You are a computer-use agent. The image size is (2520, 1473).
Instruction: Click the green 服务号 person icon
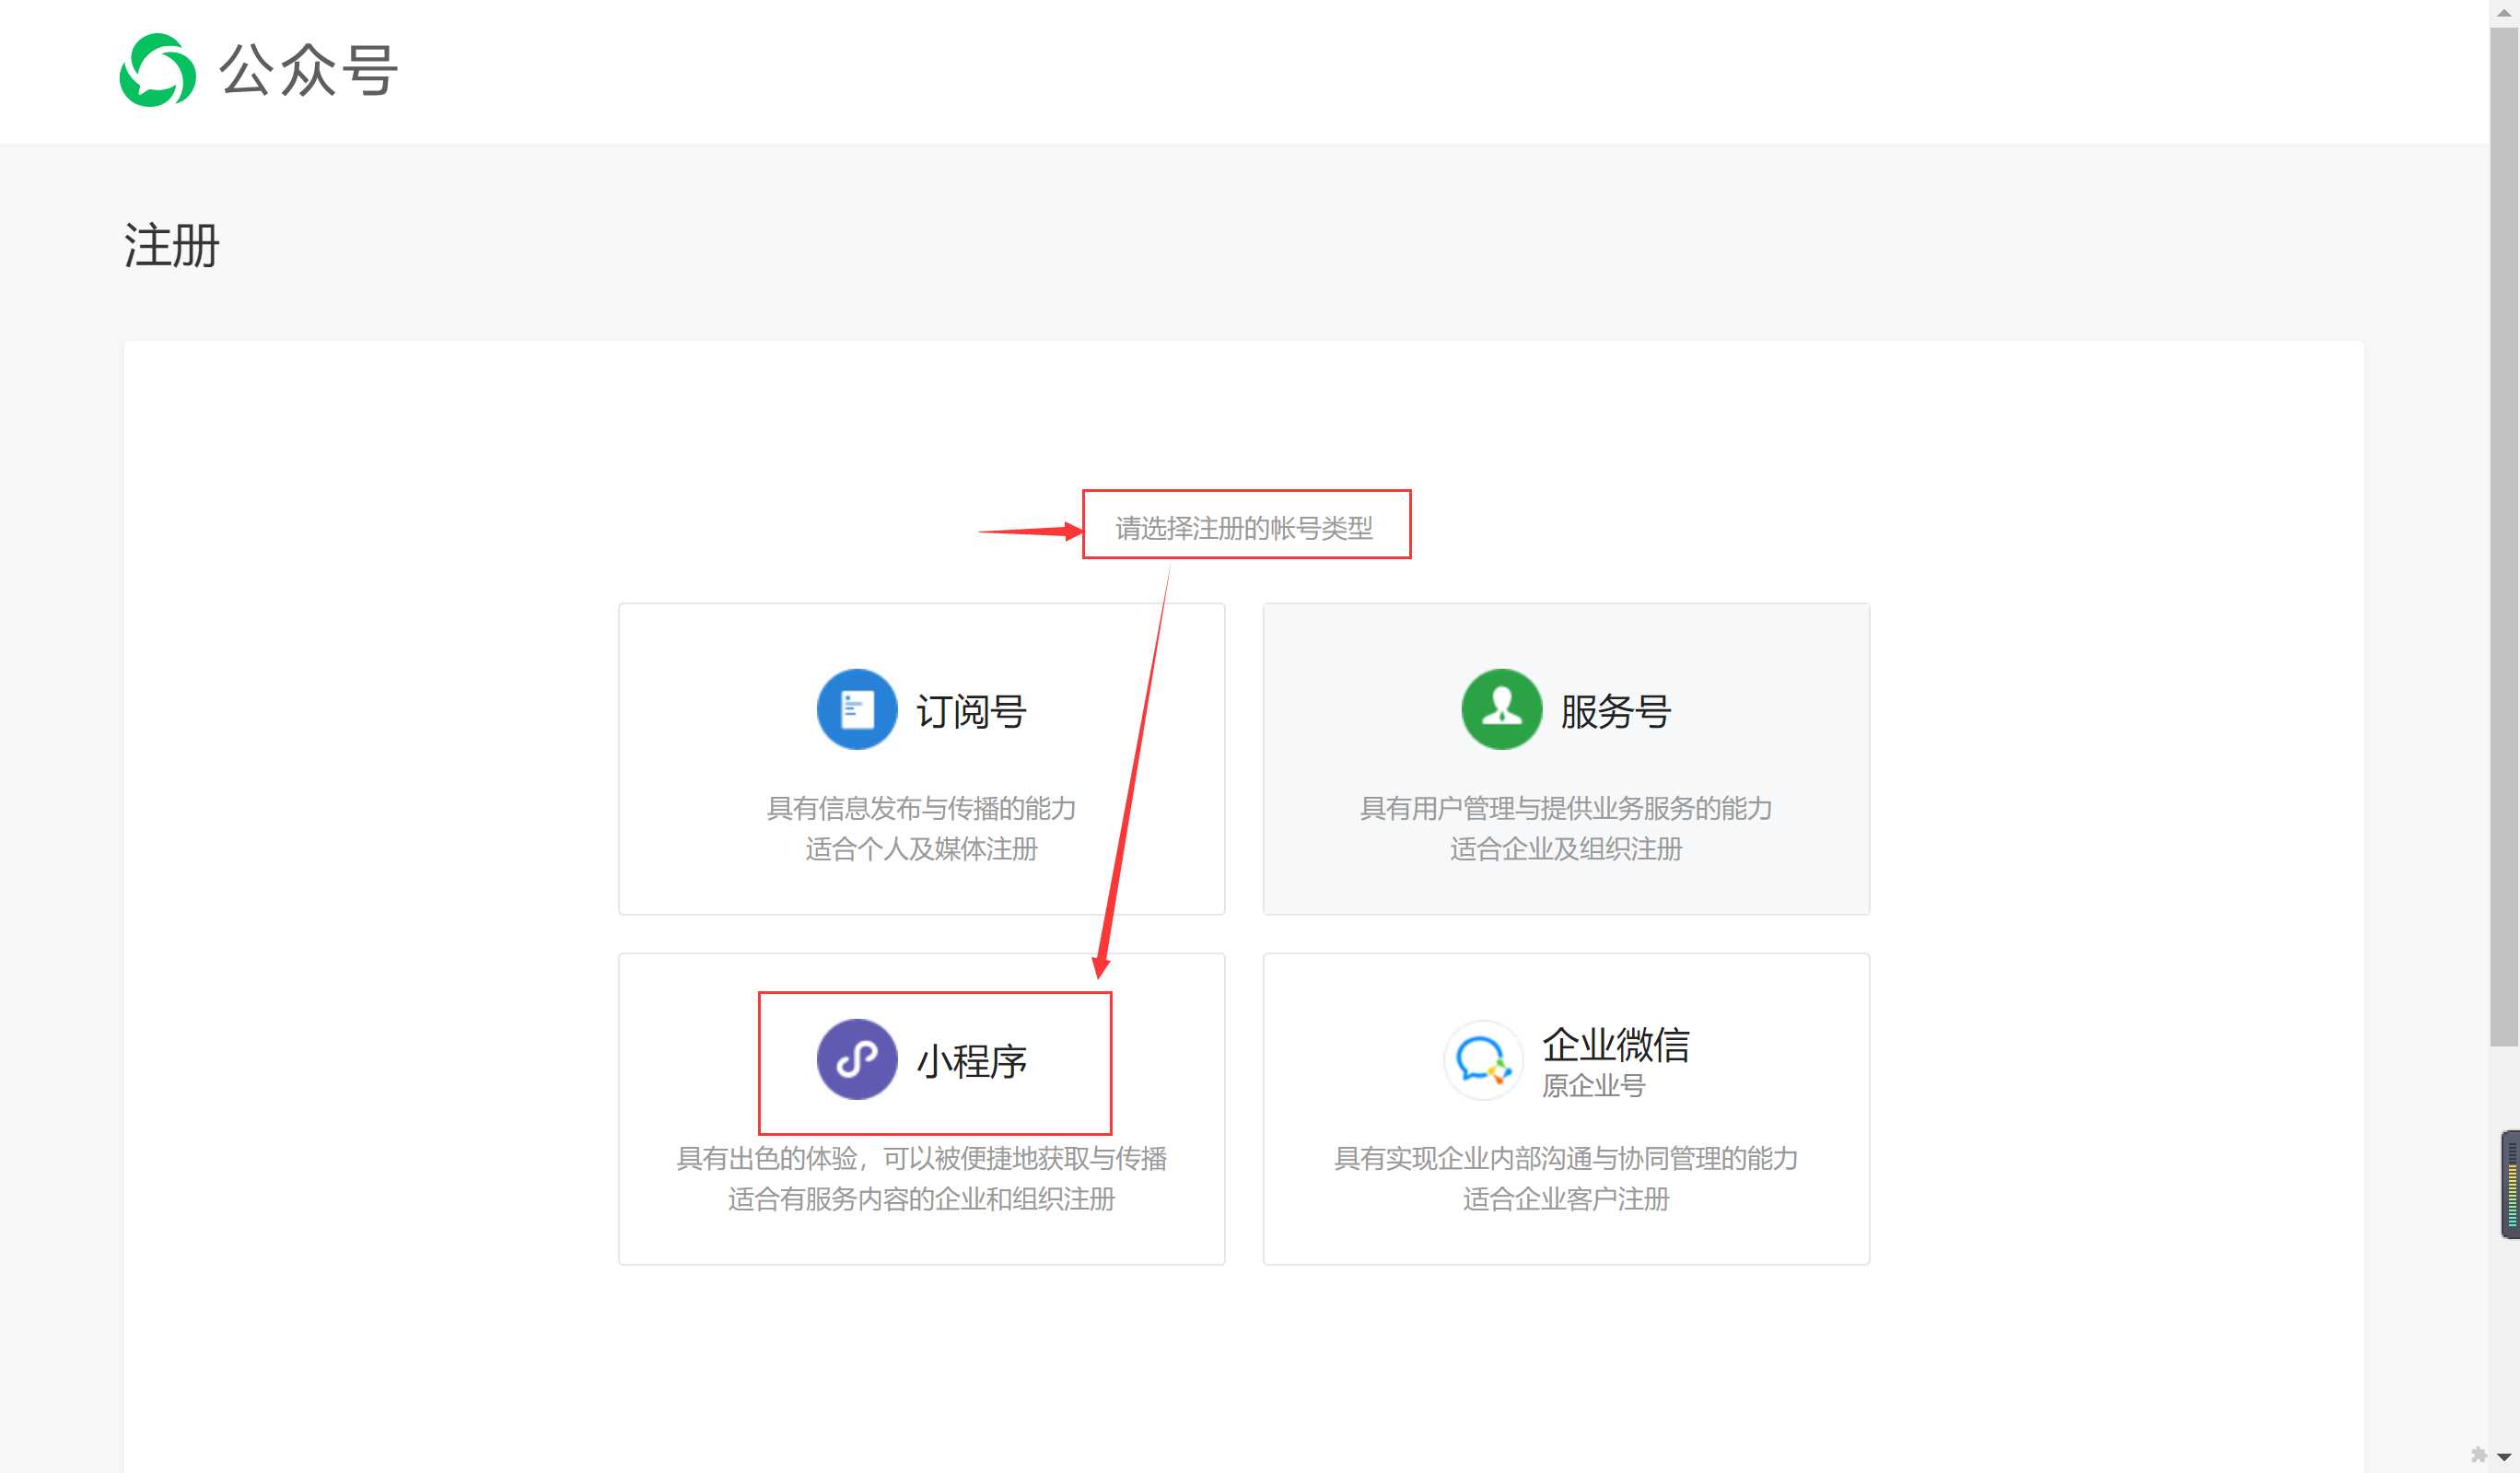click(1501, 709)
